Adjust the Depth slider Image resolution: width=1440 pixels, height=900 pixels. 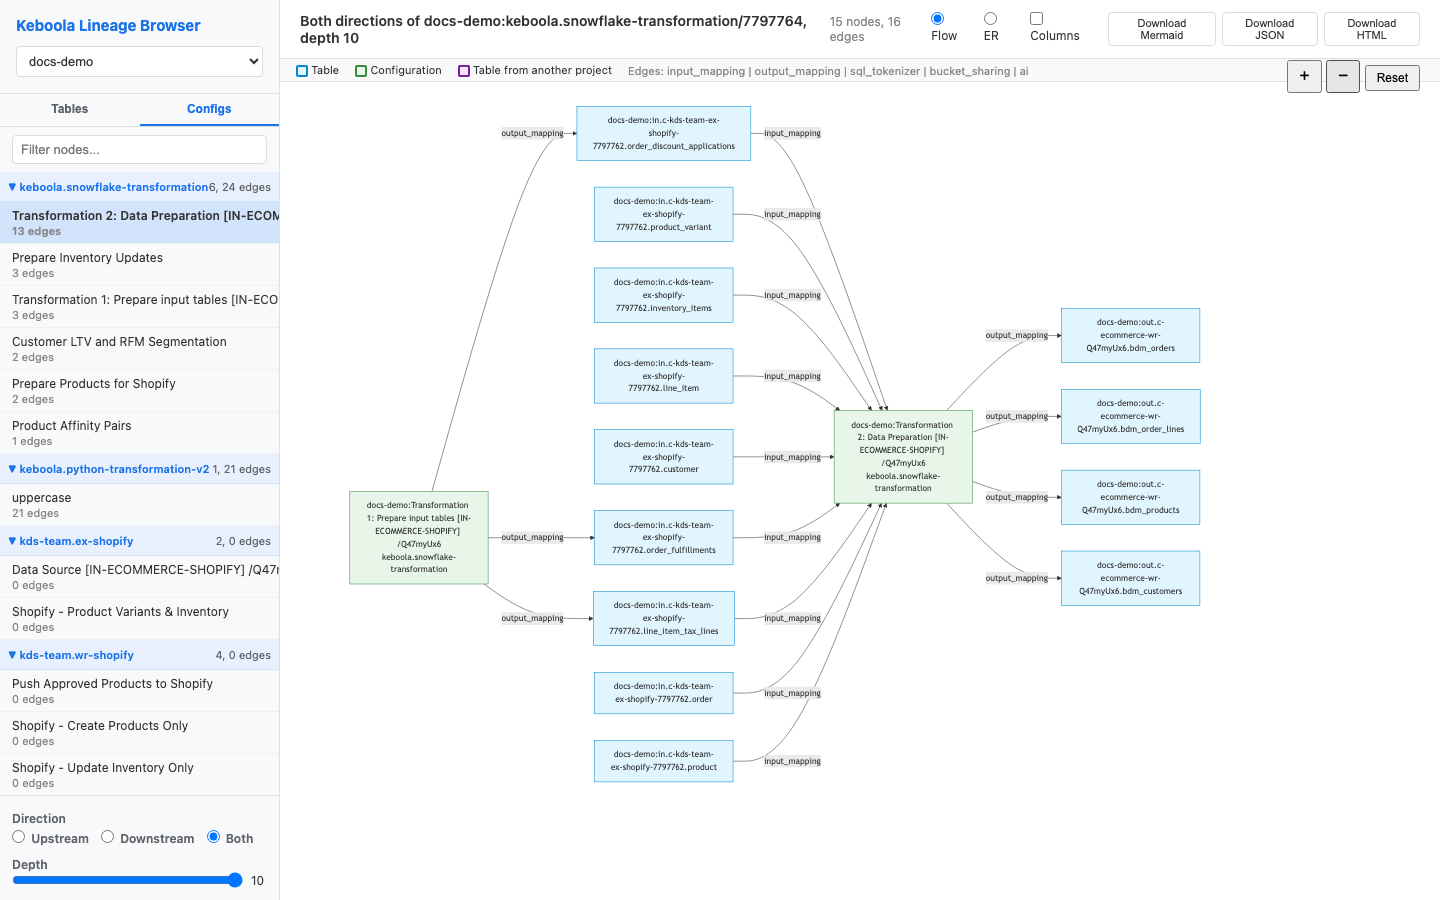tap(127, 880)
